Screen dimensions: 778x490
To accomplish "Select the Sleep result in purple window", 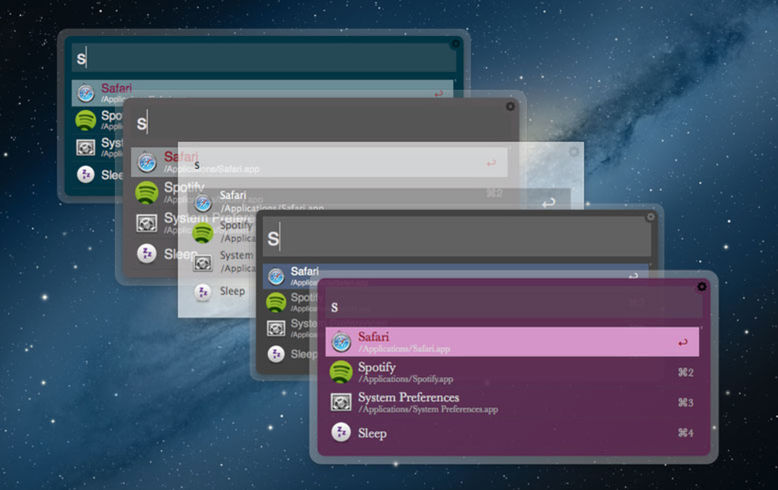I will click(x=512, y=432).
